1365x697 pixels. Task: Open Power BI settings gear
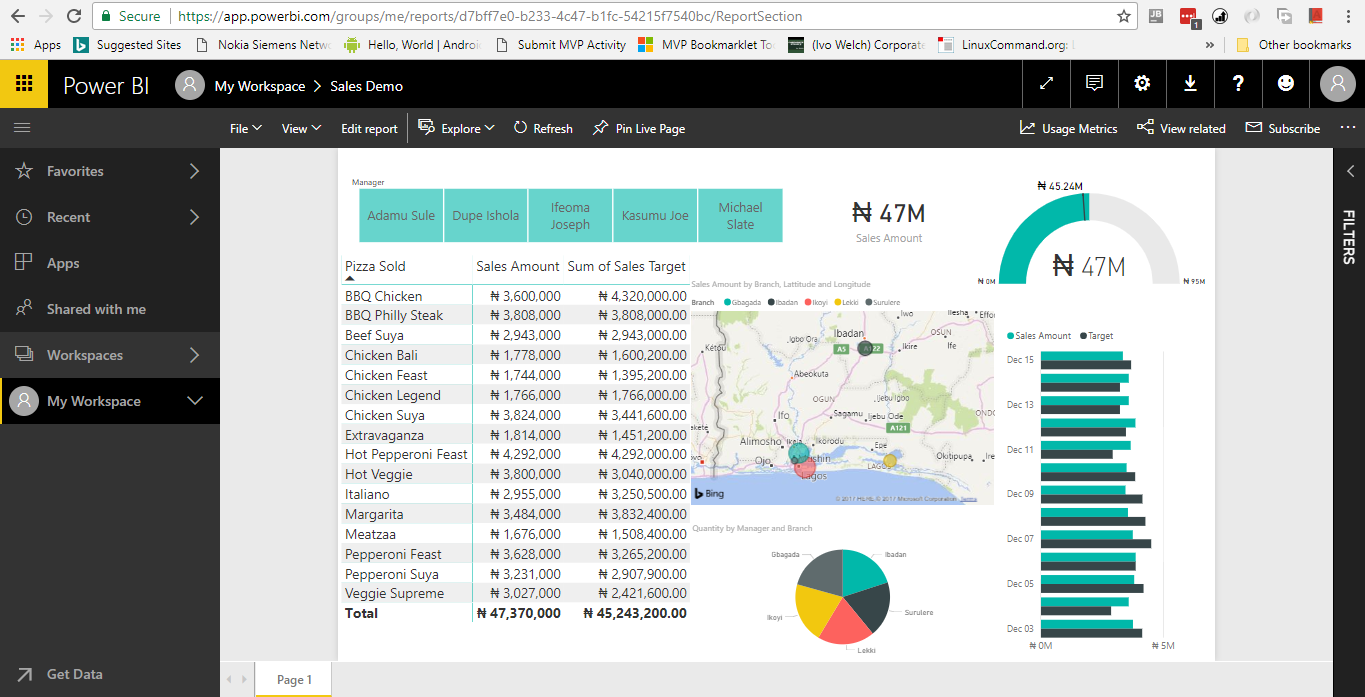(x=1141, y=84)
